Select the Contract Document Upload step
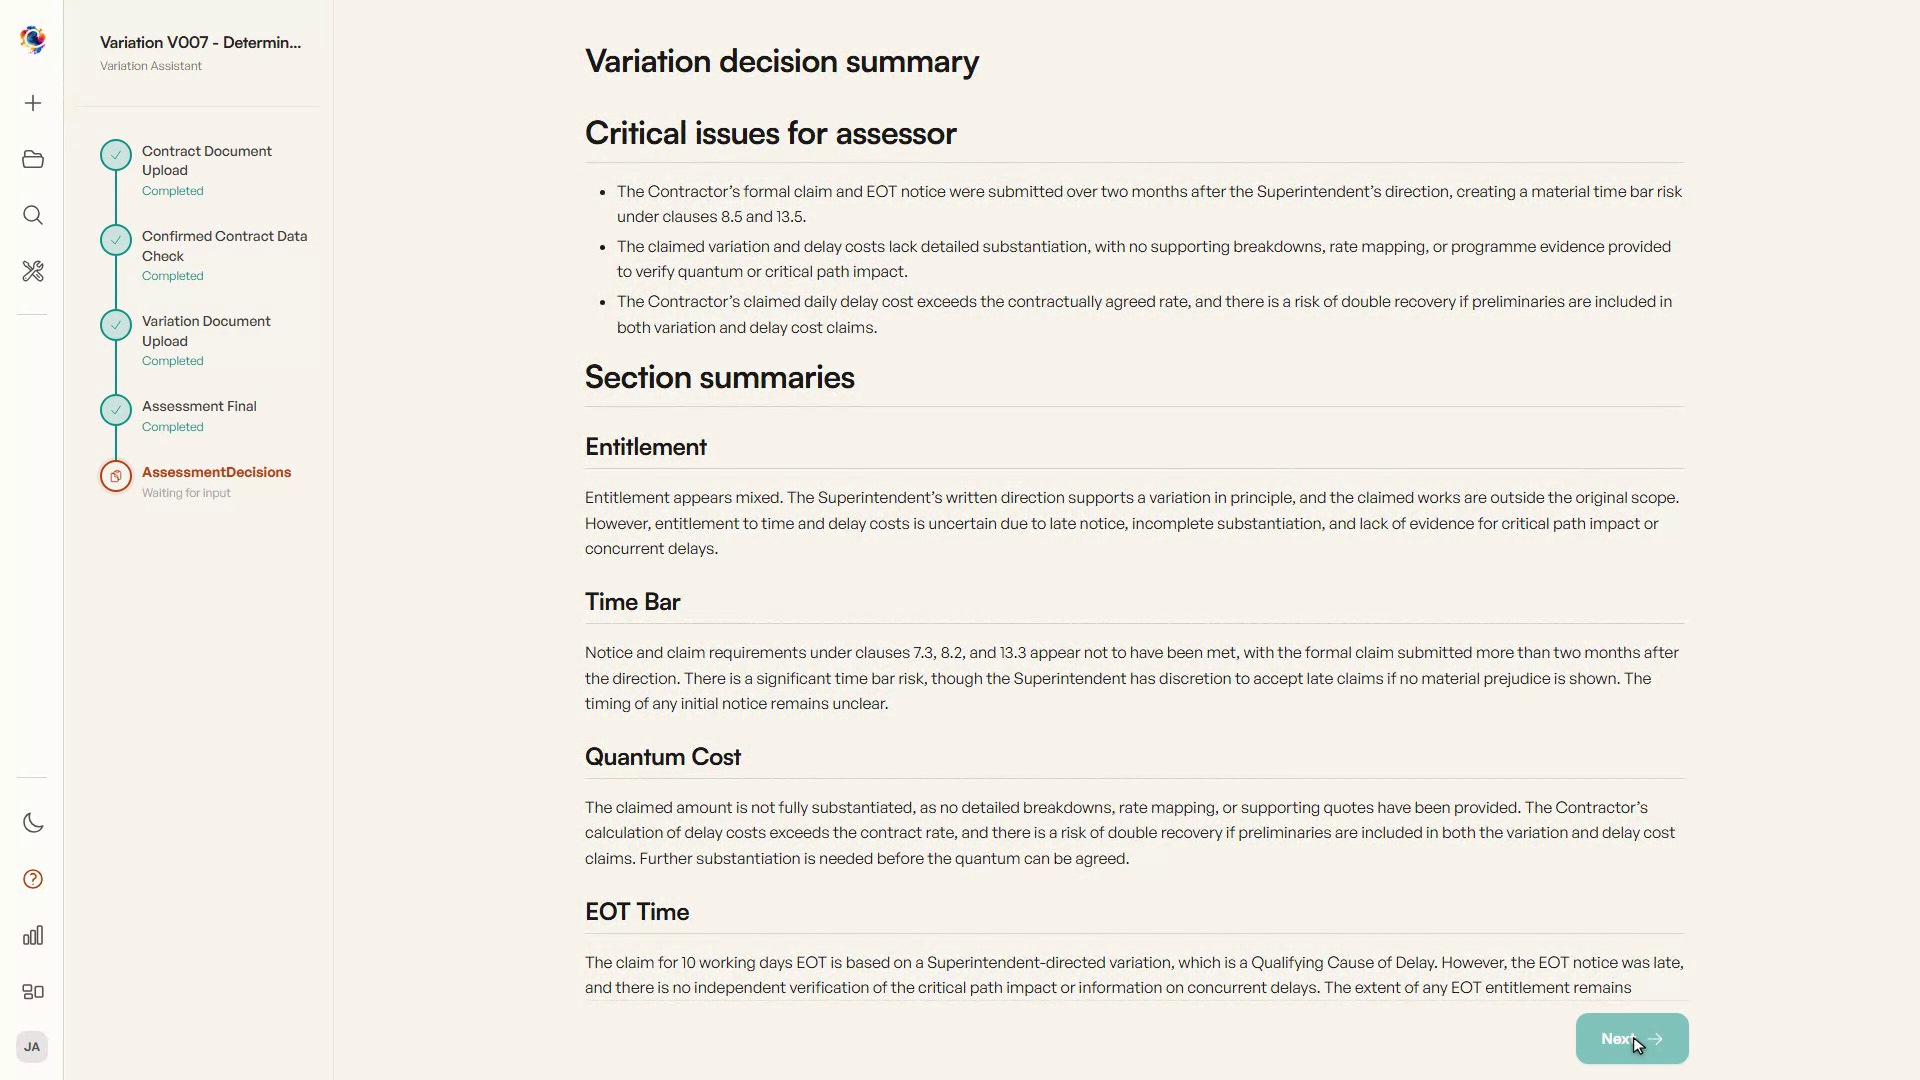 [x=205, y=170]
